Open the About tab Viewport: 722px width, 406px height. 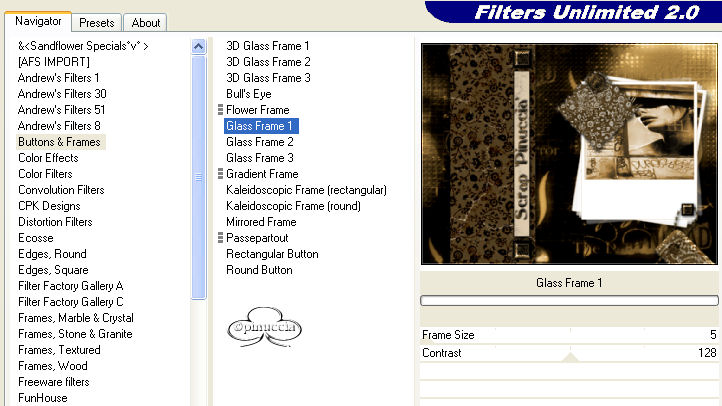coord(146,23)
